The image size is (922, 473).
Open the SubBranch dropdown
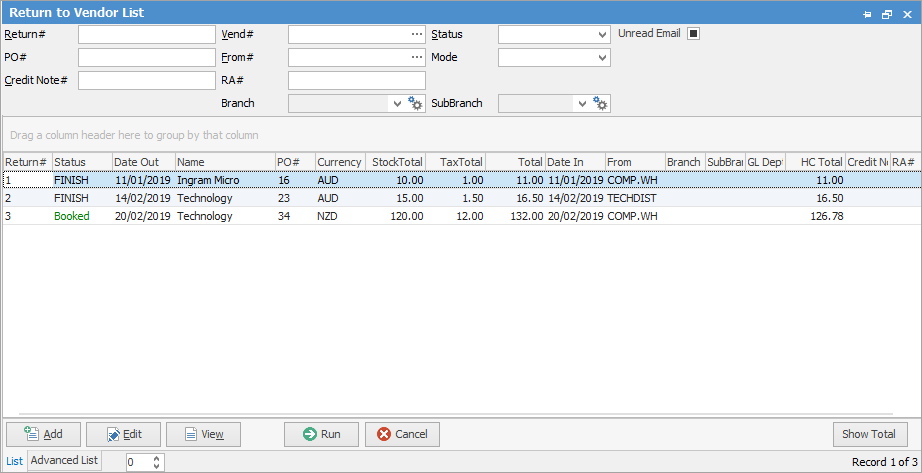click(582, 104)
